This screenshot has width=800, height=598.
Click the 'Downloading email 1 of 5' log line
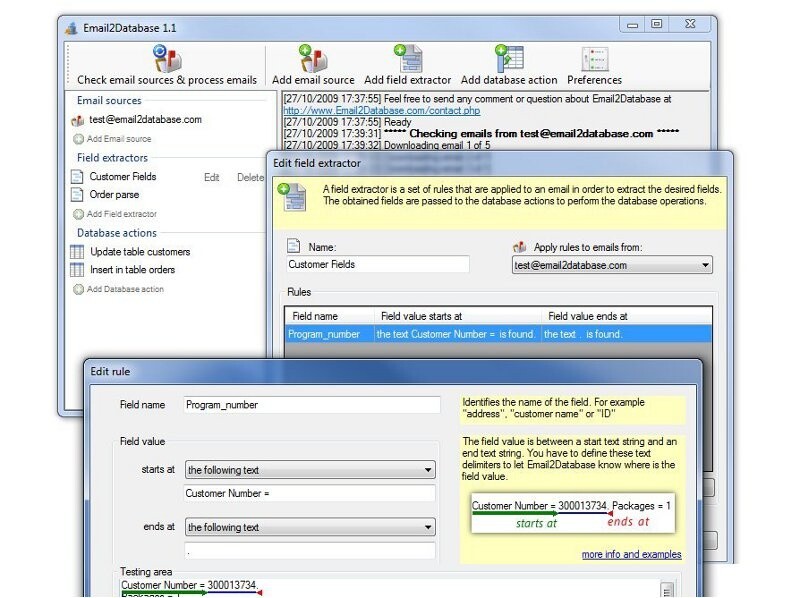click(387, 145)
